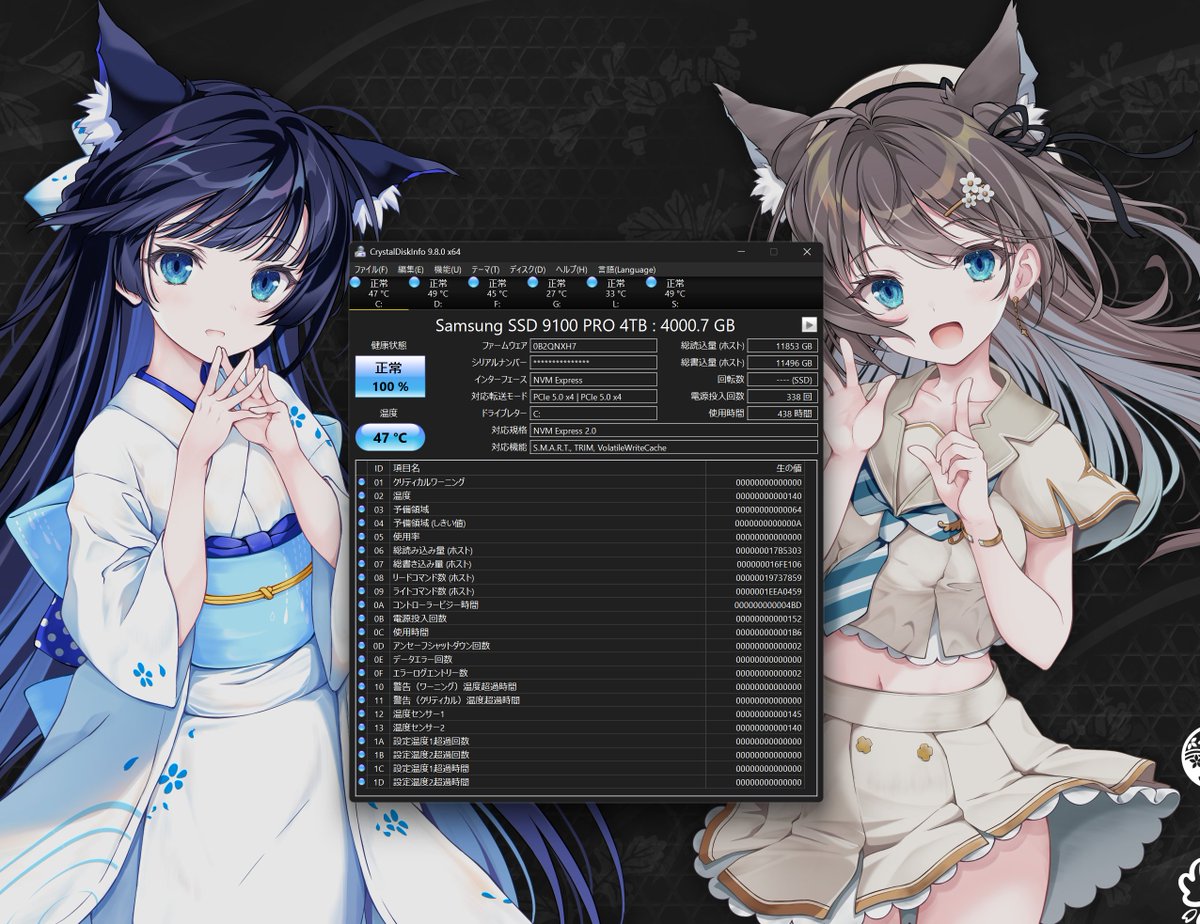Click the blue dot beside 01 クリティカルワーニング
Viewport: 1200px width, 924px height.
(360, 479)
